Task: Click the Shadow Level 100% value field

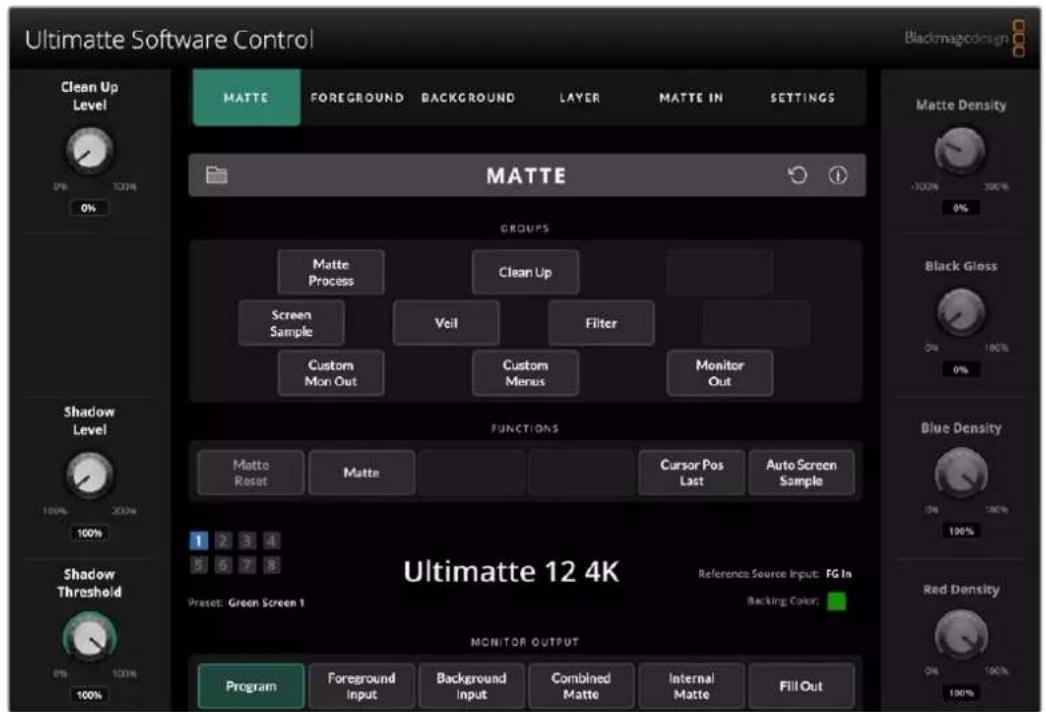Action: (x=89, y=533)
